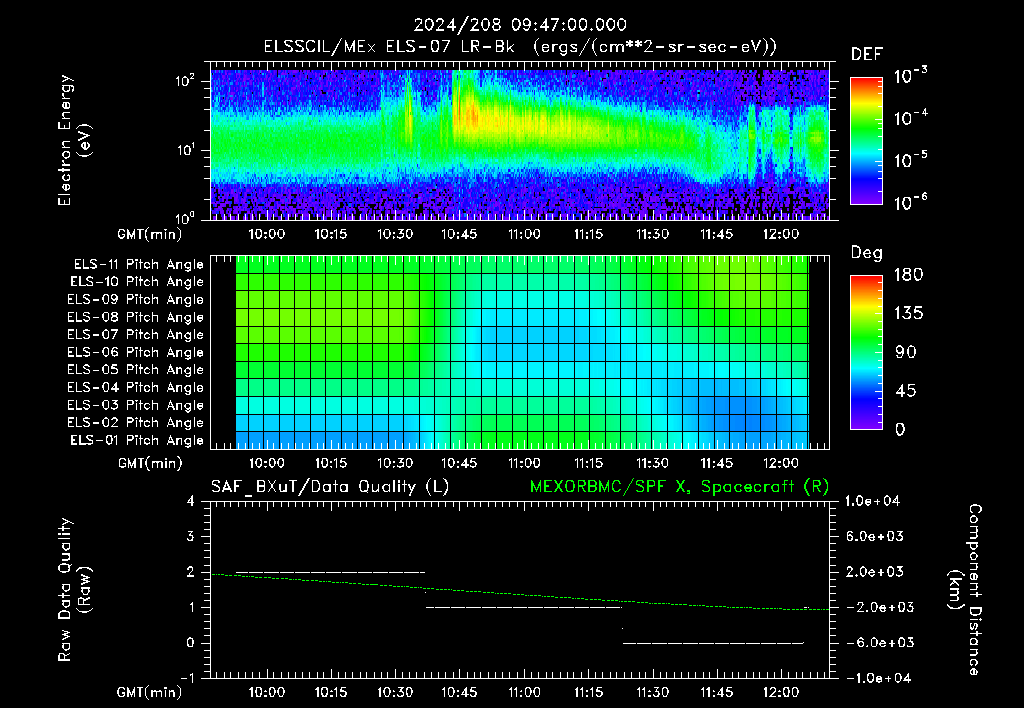This screenshot has width=1024, height=708.
Task: Click the timestamp title 2024/208 09:47:00.000
Action: (x=520, y=25)
